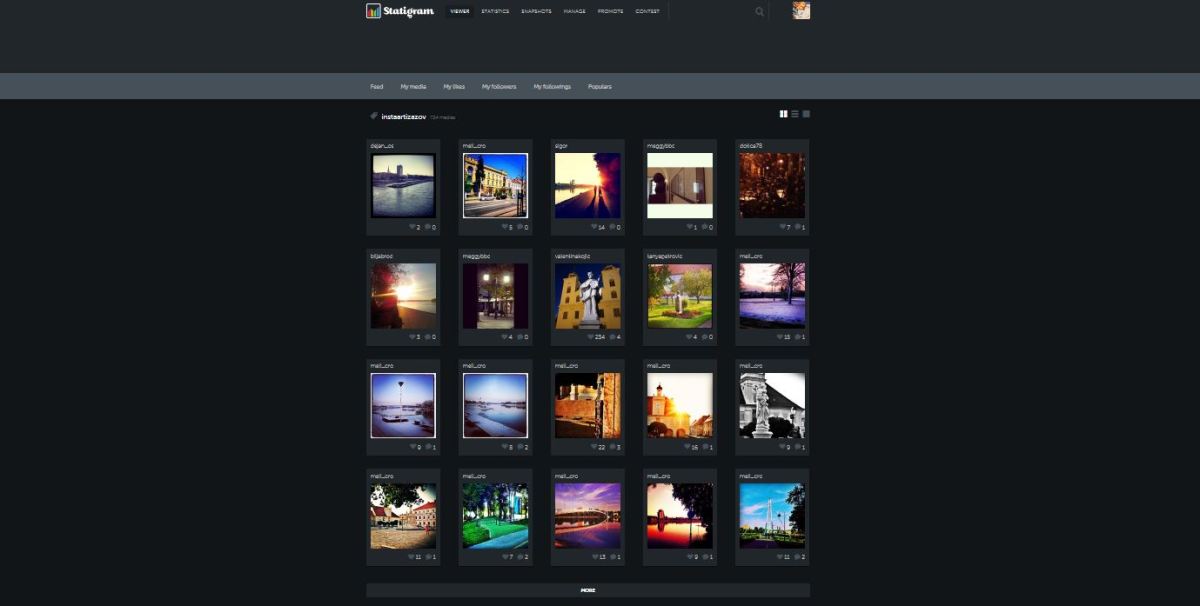Open the Statistics menu
The width and height of the screenshot is (1200, 606).
tap(494, 12)
